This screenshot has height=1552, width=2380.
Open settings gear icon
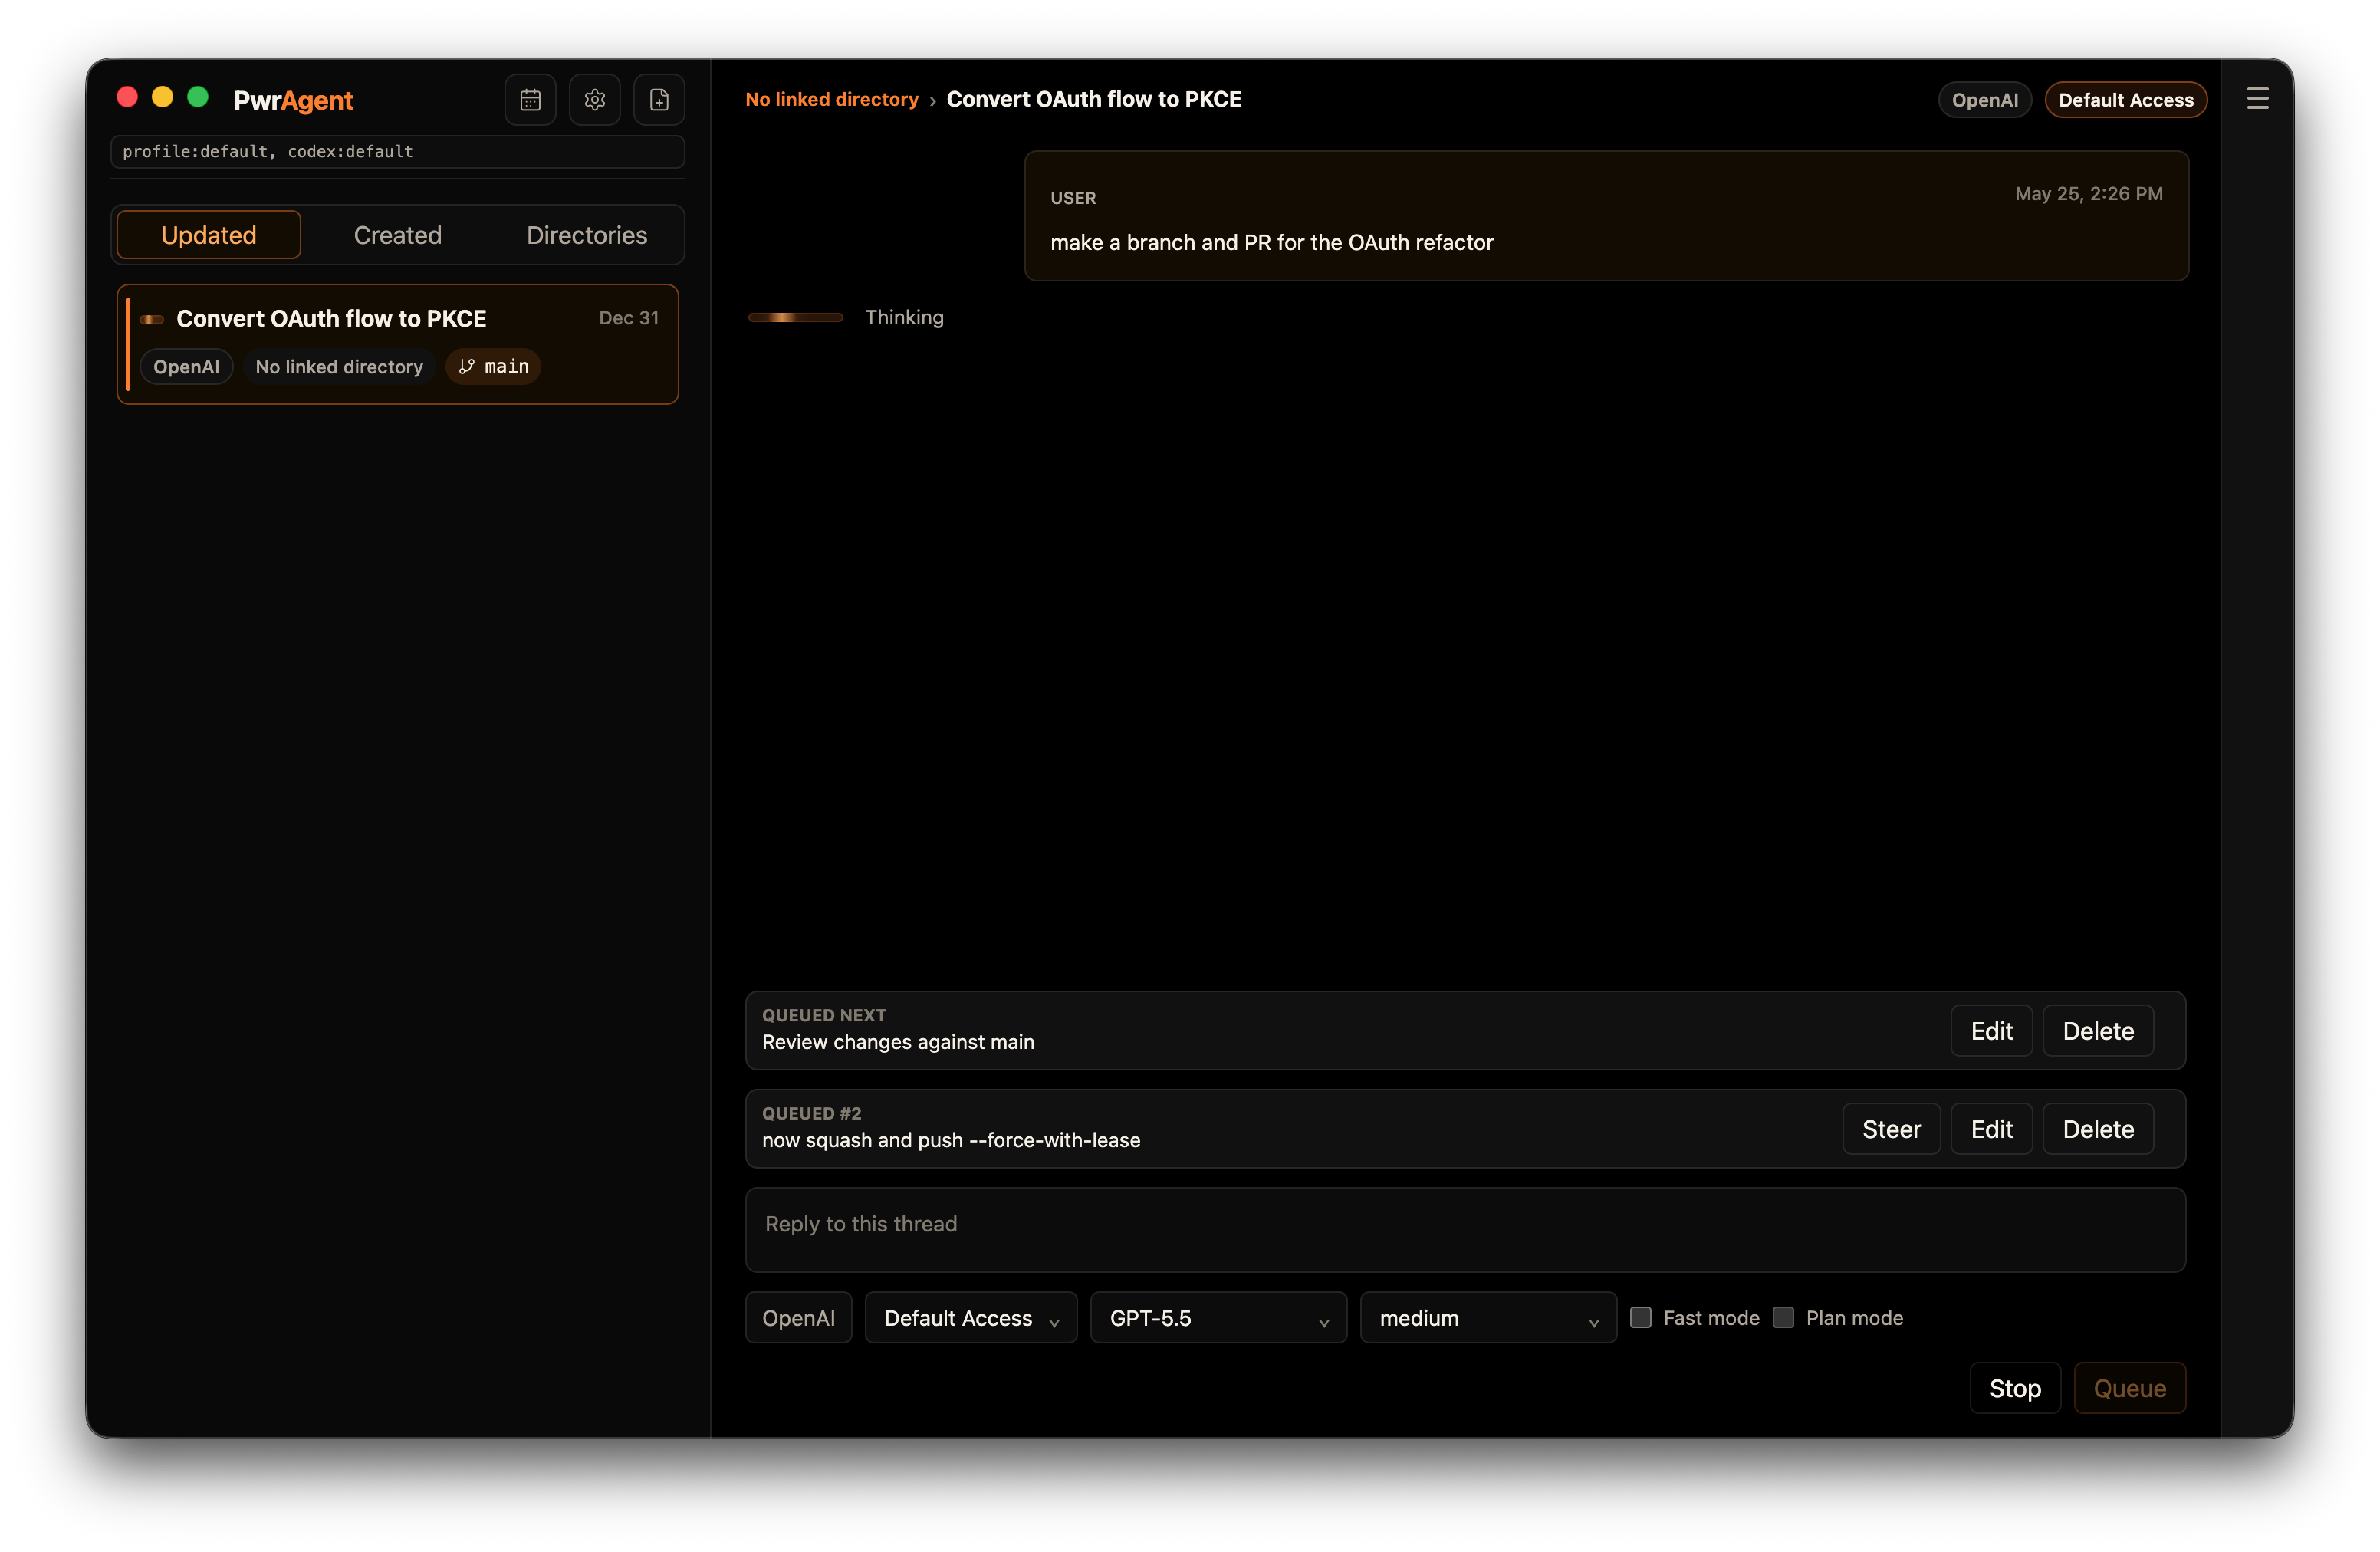coord(595,100)
